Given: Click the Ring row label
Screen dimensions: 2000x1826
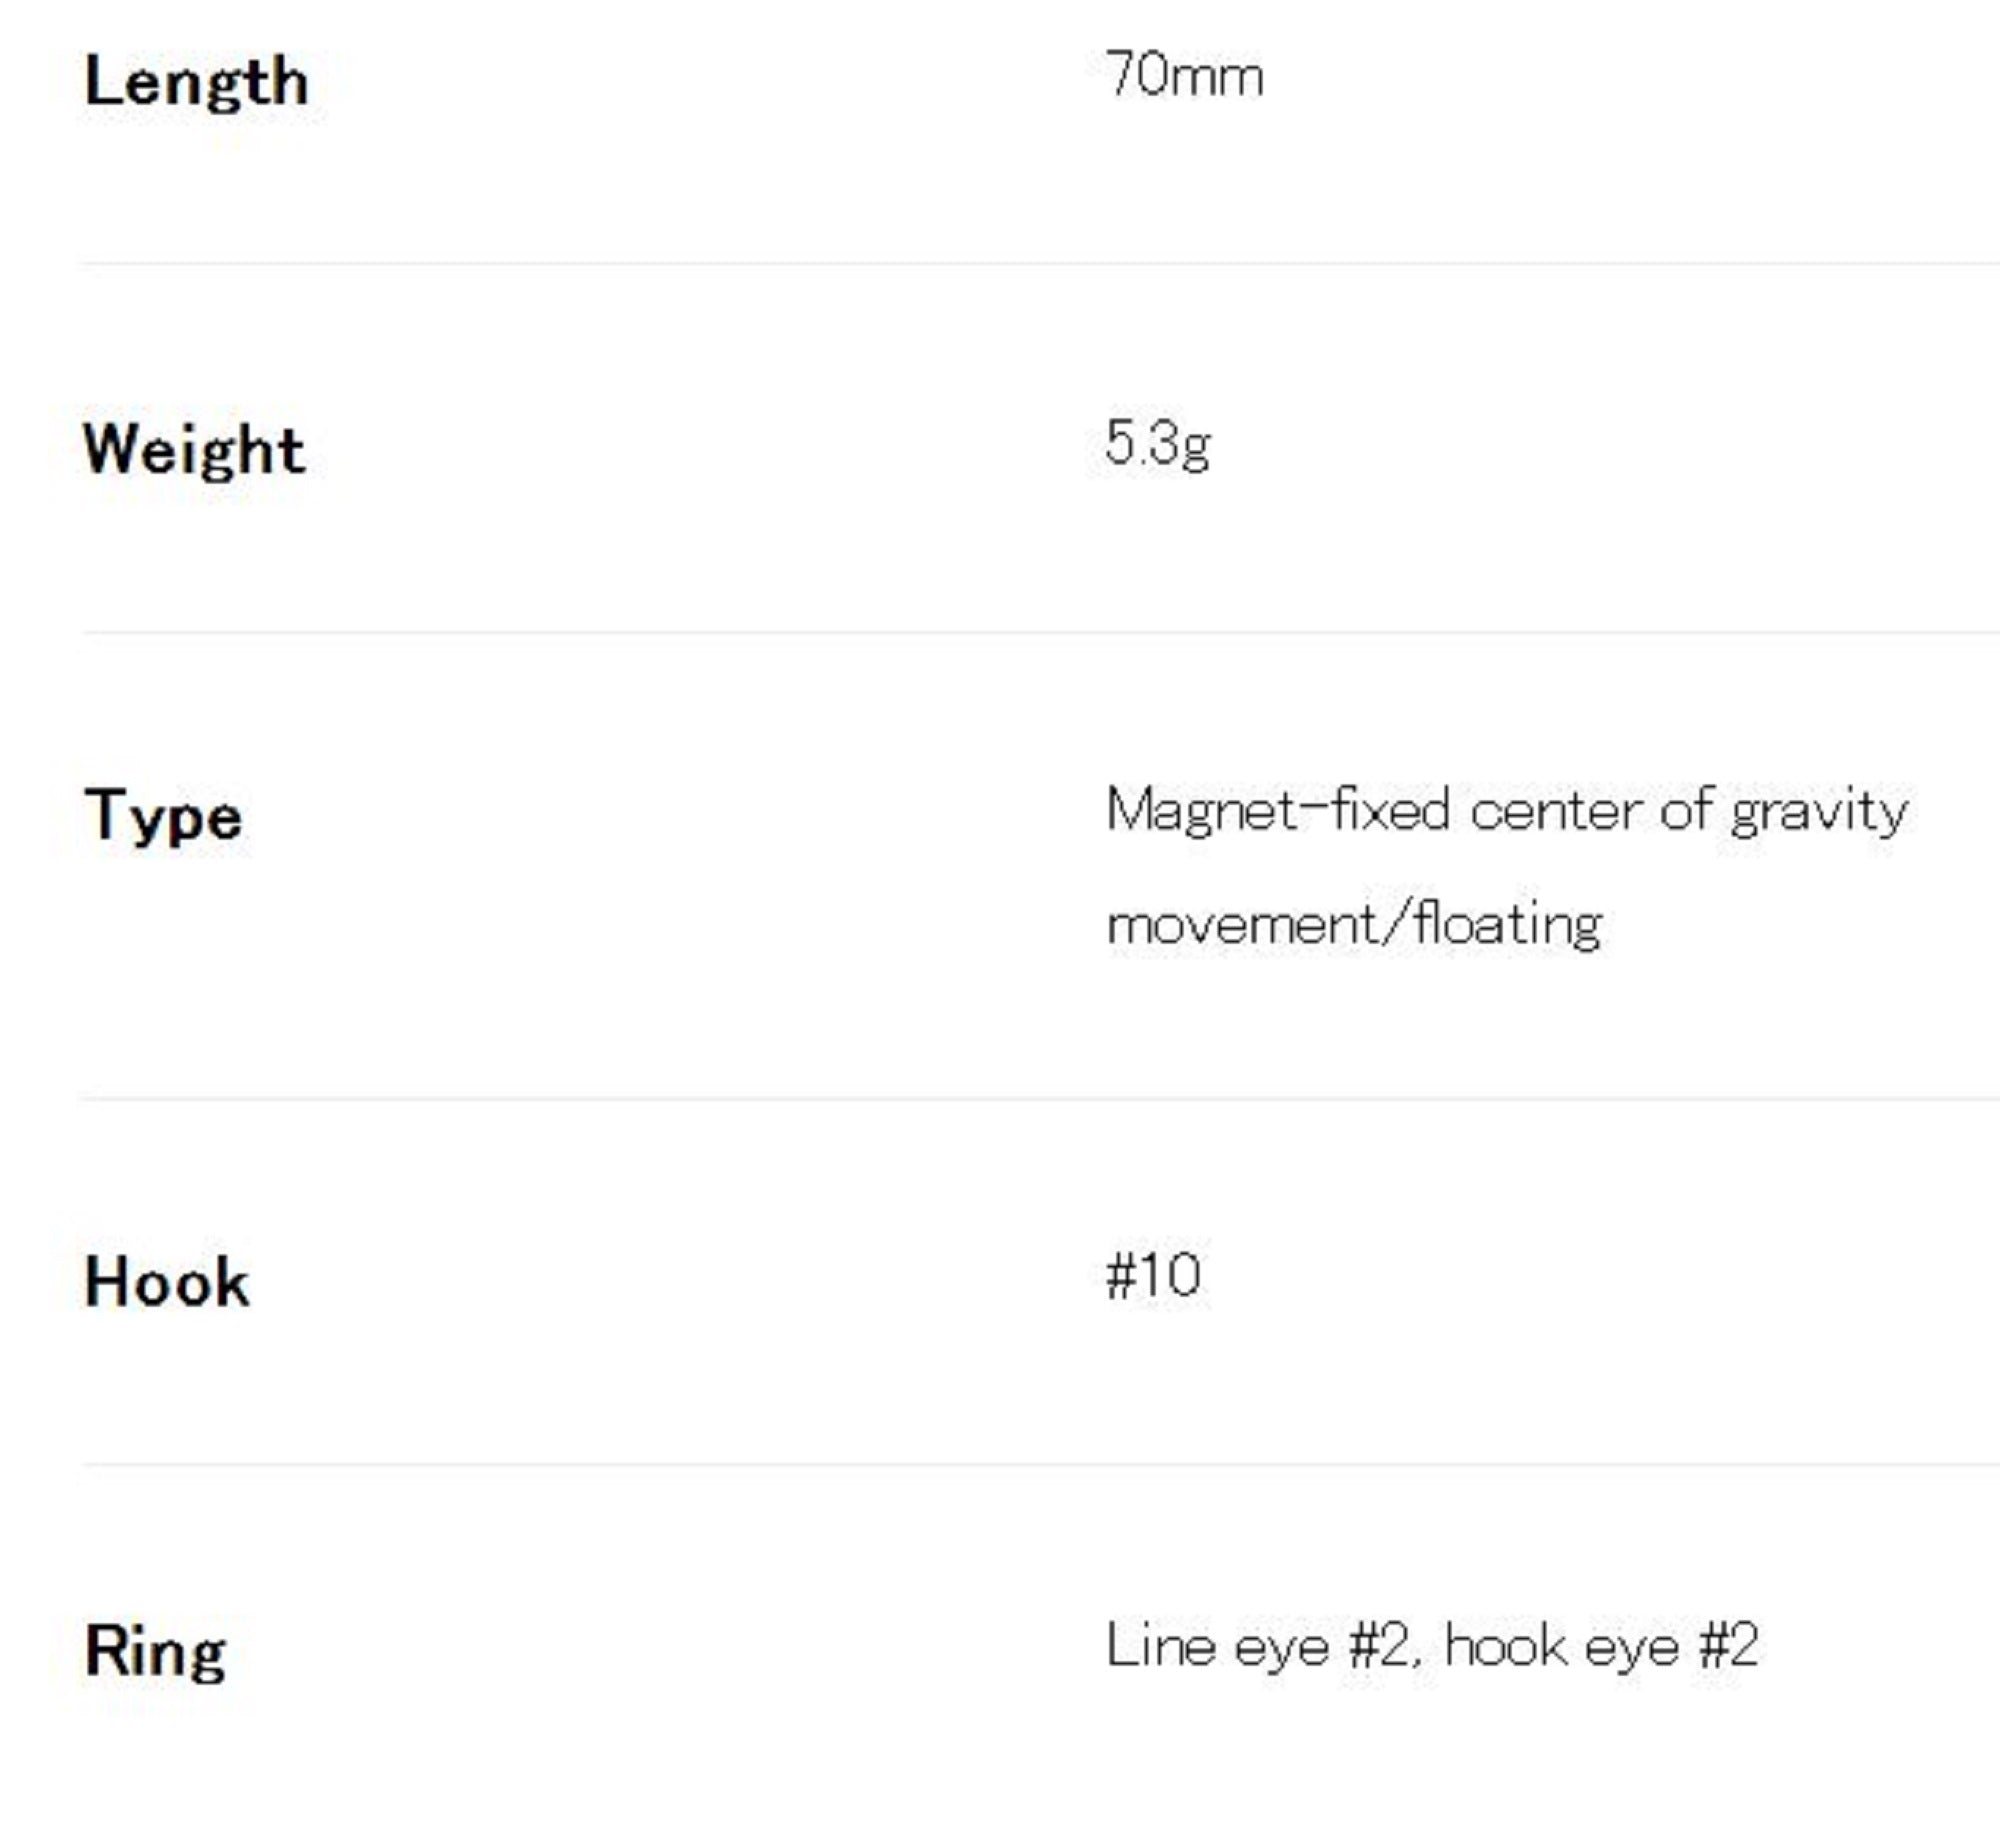Looking at the screenshot, I should point(155,1651).
